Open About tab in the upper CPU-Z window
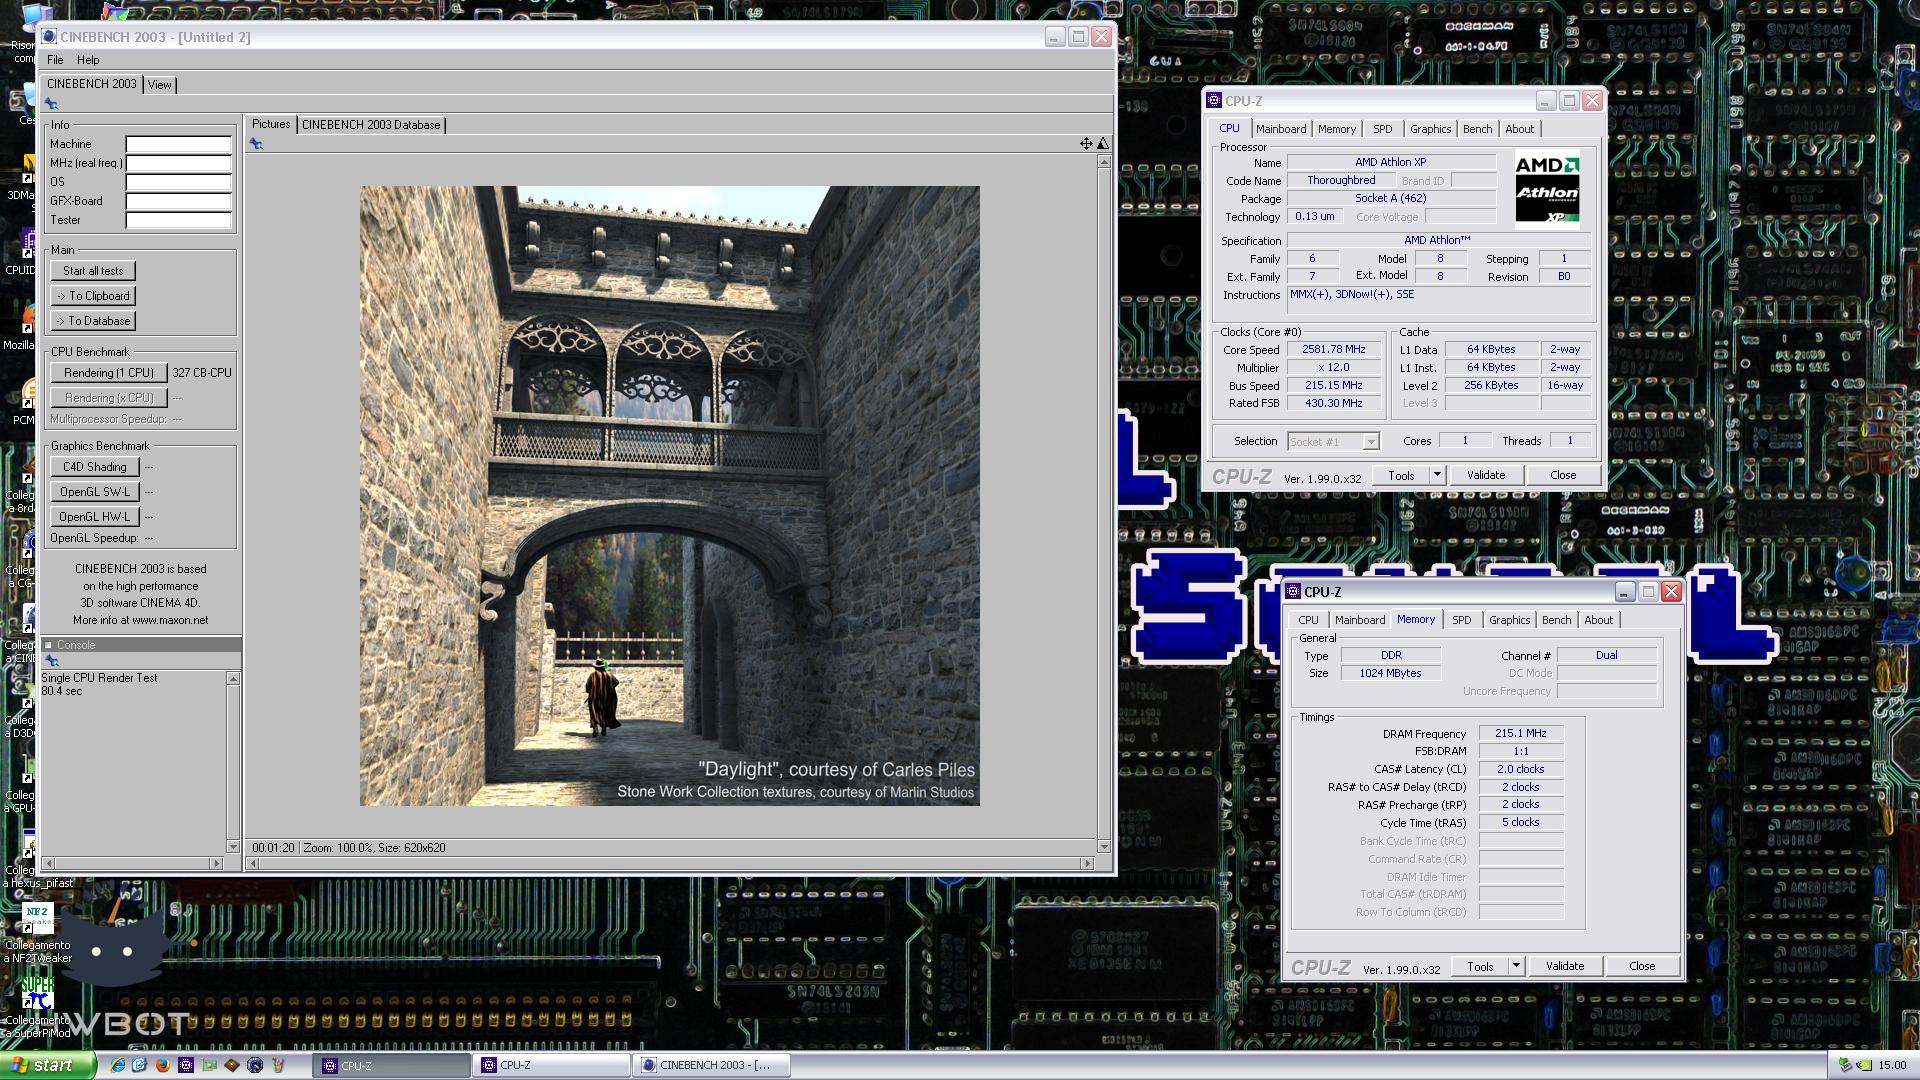 (1519, 129)
